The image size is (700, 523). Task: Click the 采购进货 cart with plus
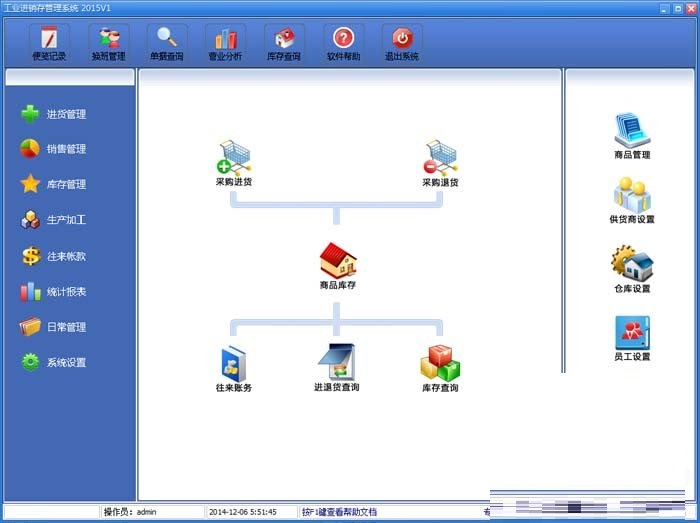pyautogui.click(x=234, y=163)
